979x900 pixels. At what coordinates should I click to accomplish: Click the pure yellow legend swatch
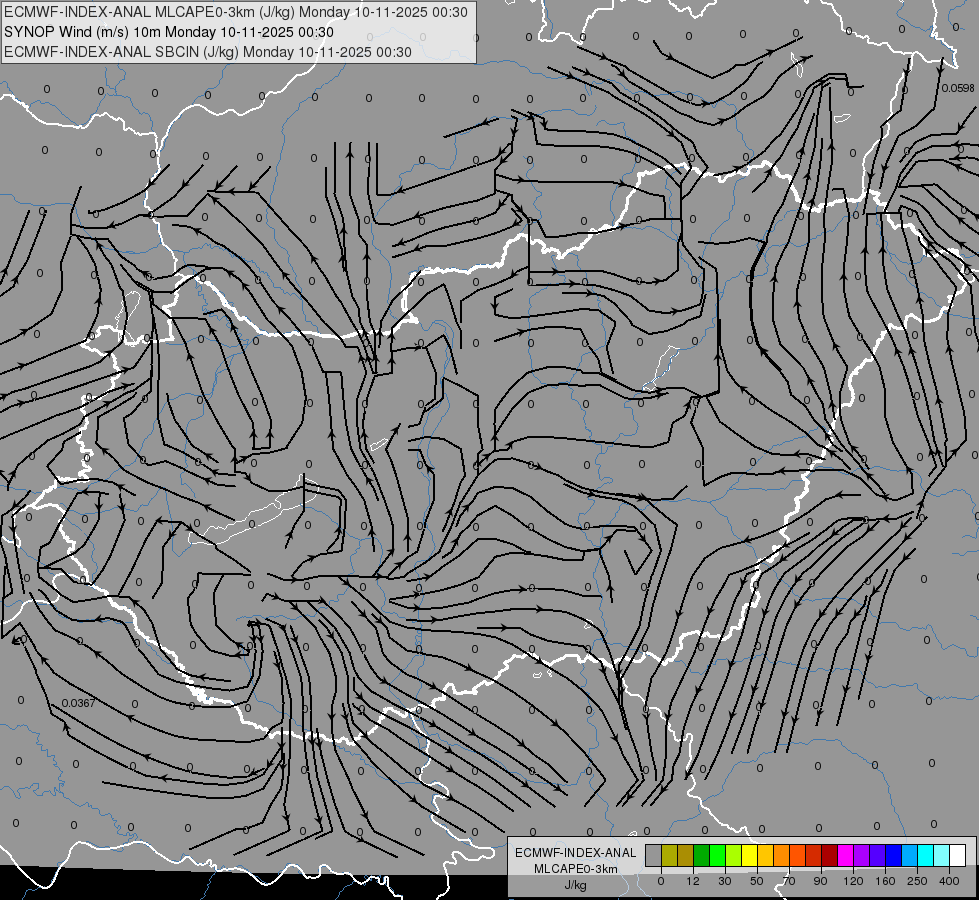pyautogui.click(x=749, y=856)
